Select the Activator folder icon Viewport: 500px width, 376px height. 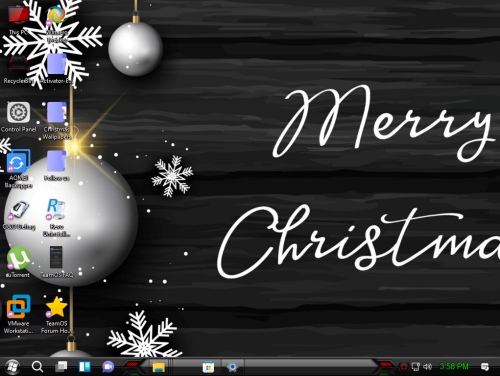(56, 68)
